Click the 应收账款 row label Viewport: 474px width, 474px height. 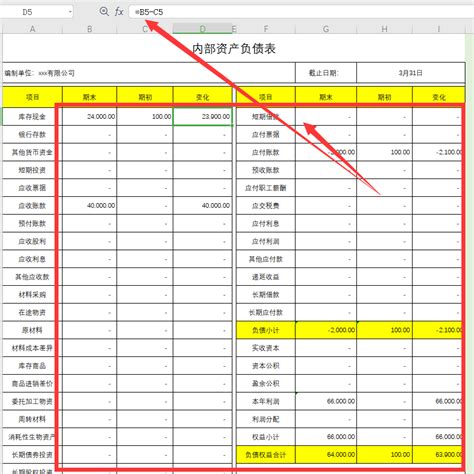(32, 206)
